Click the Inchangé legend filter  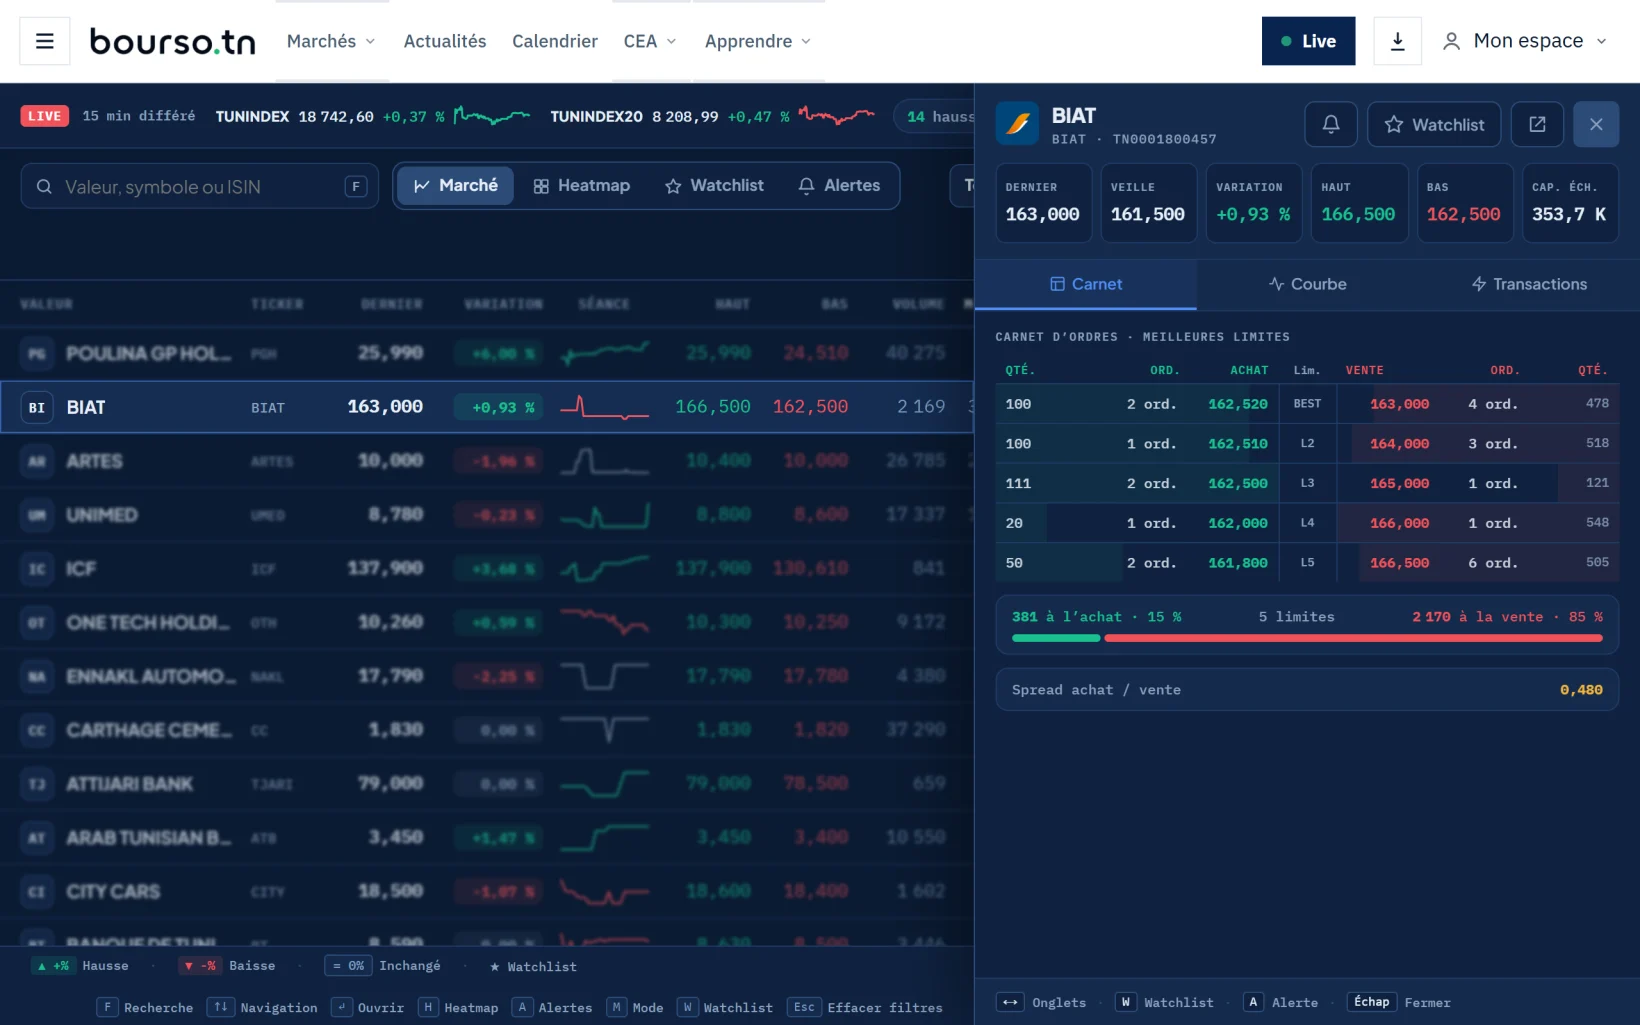click(x=383, y=966)
